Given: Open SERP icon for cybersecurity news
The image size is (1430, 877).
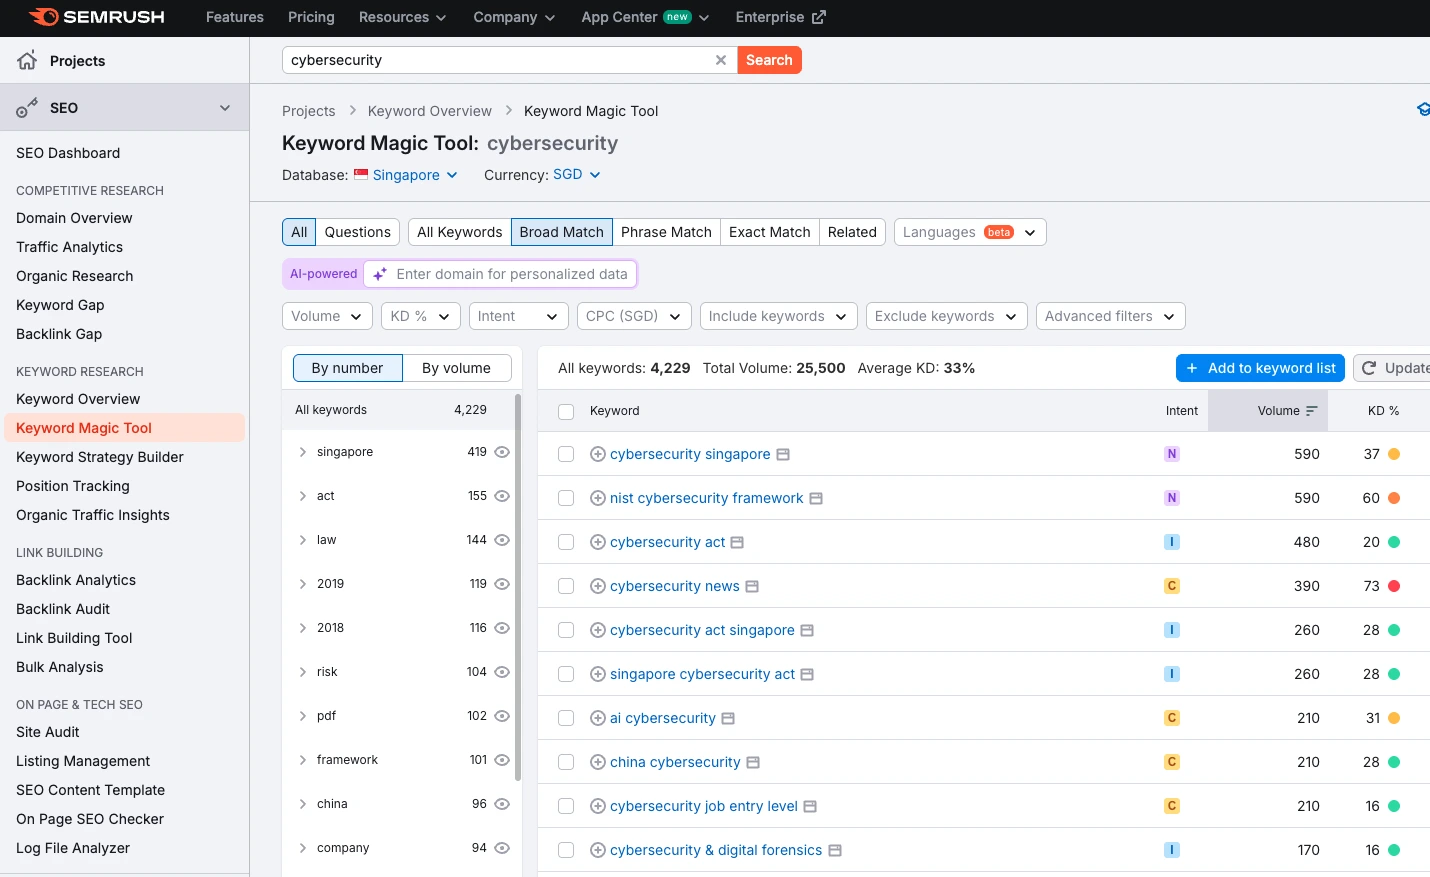Looking at the screenshot, I should [752, 586].
